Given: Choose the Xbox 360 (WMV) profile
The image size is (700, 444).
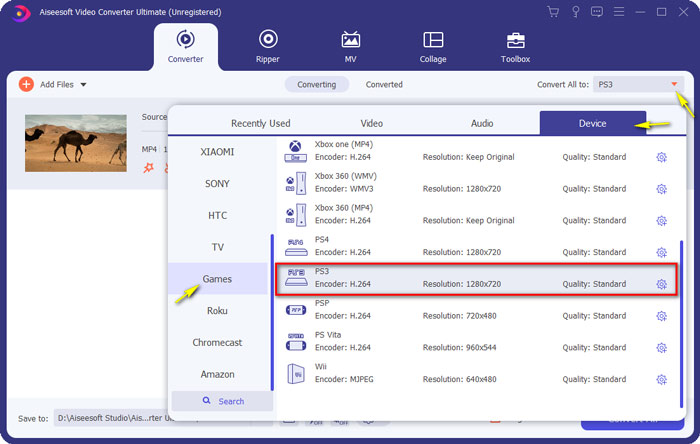Looking at the screenshot, I should pyautogui.click(x=476, y=183).
